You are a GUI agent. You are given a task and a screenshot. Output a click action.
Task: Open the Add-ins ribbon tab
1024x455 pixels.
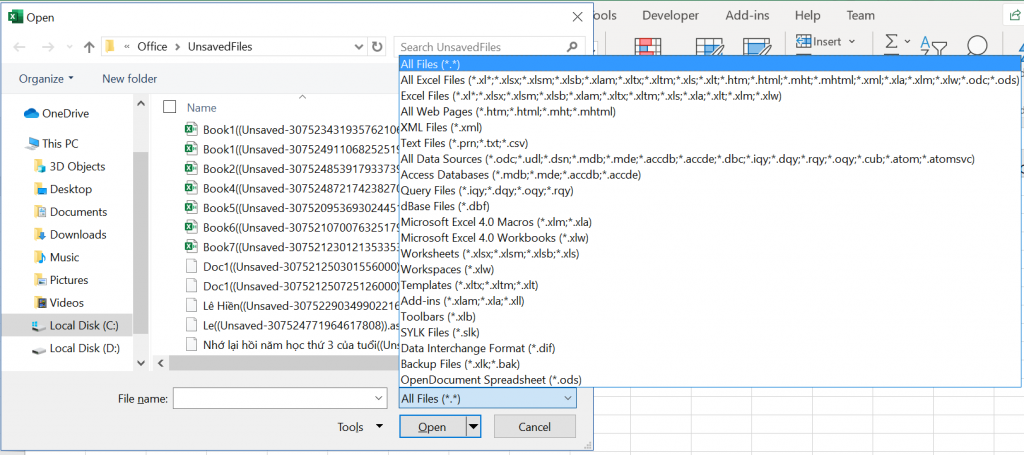(747, 15)
